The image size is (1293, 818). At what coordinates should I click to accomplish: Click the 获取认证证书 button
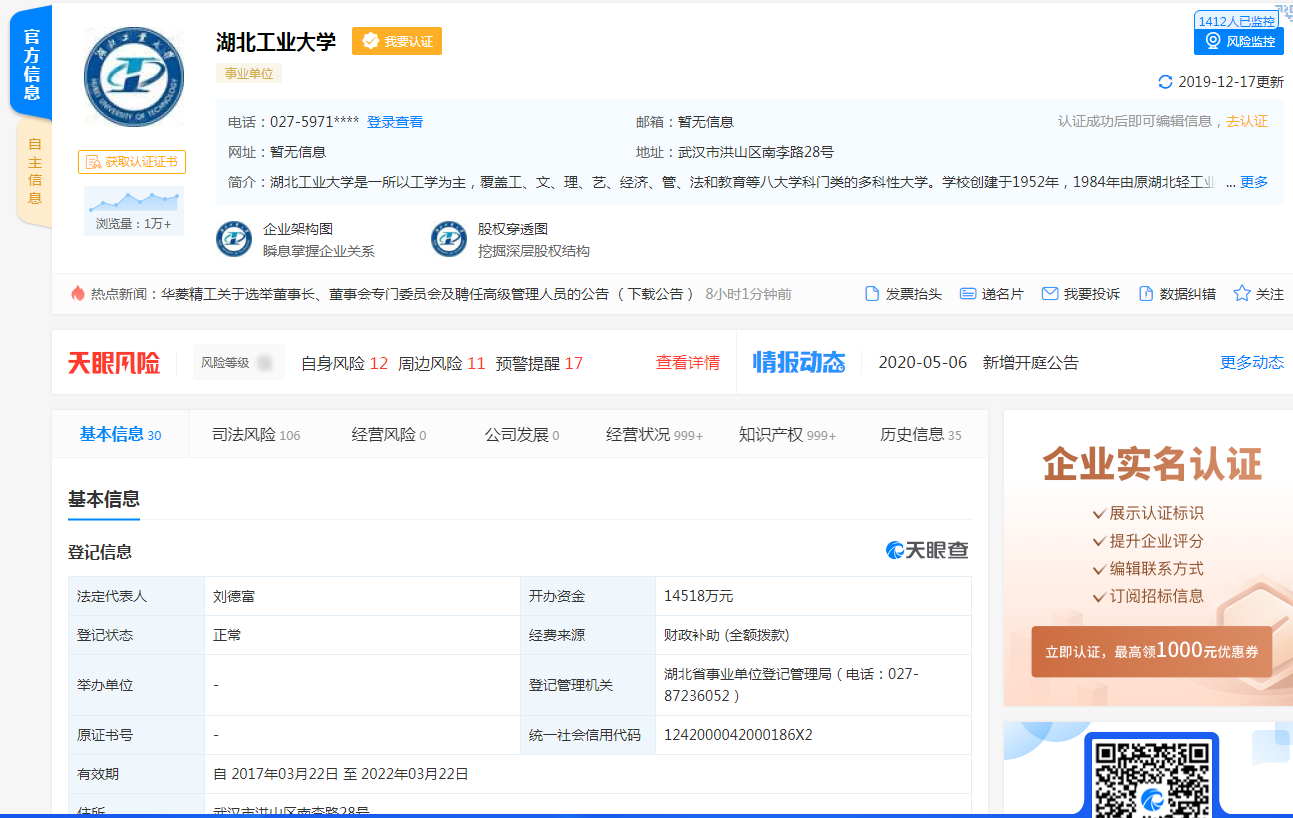(132, 162)
